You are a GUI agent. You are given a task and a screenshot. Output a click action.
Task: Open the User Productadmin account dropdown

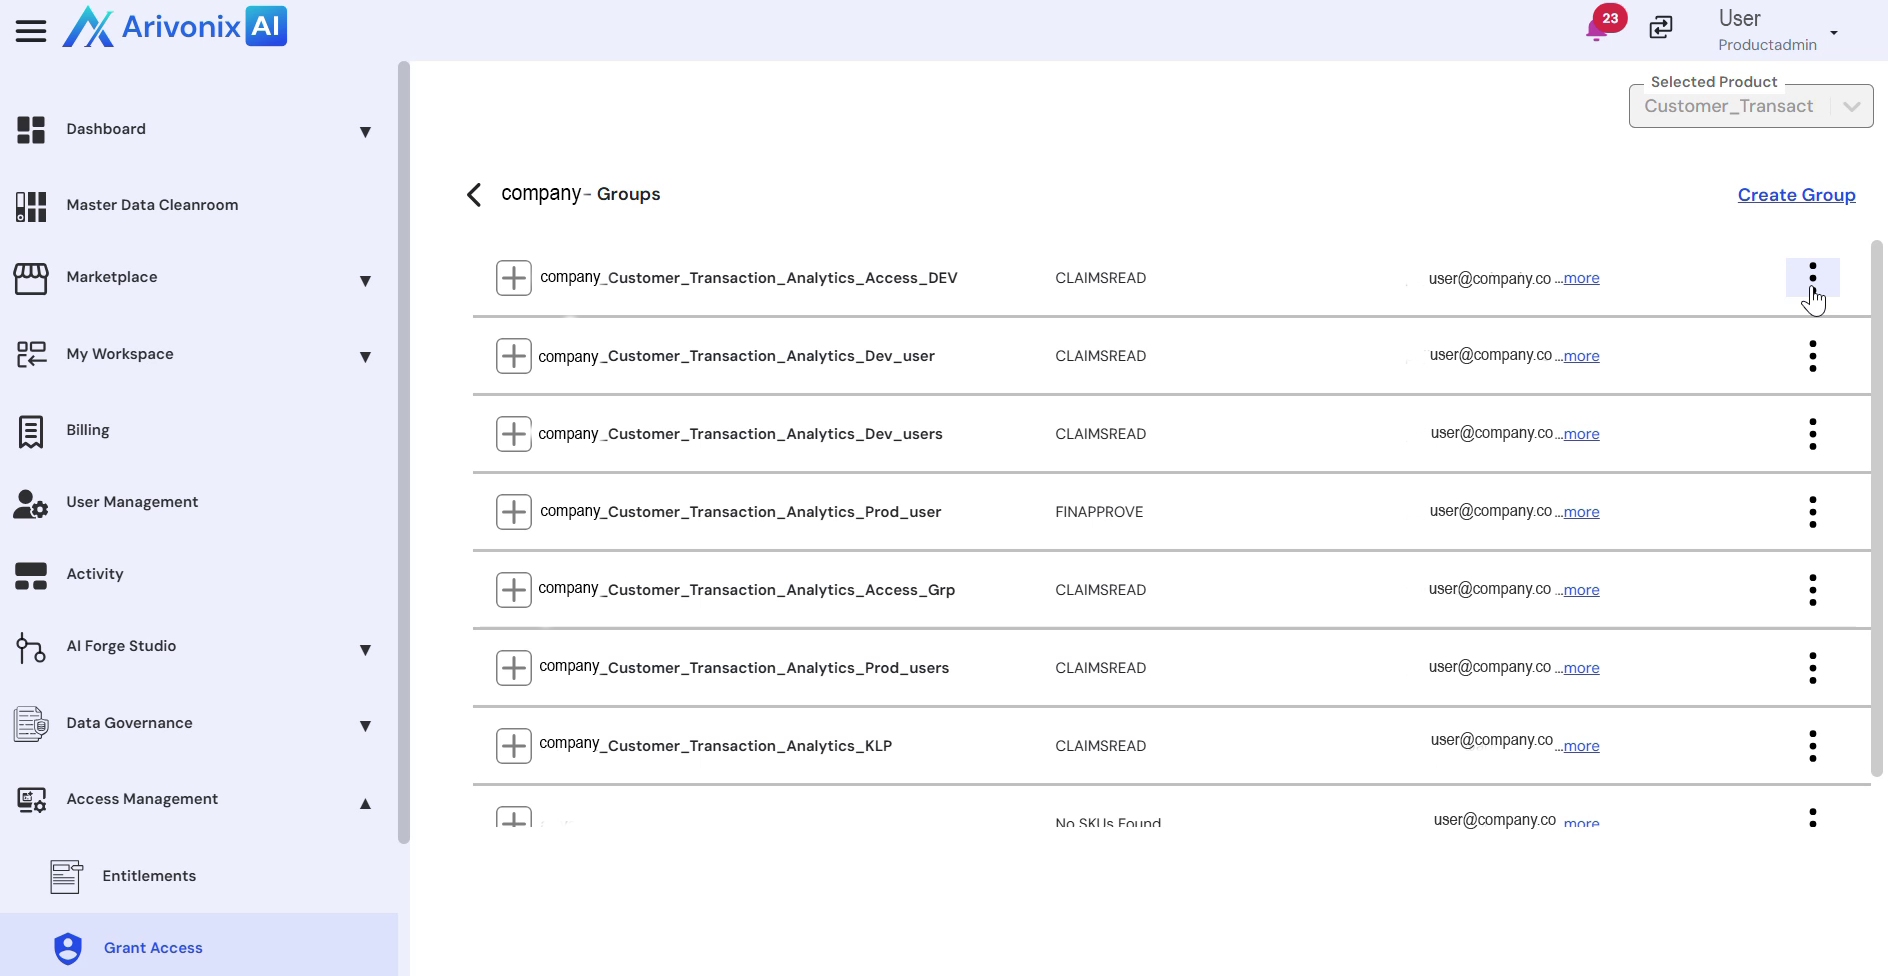point(1833,32)
